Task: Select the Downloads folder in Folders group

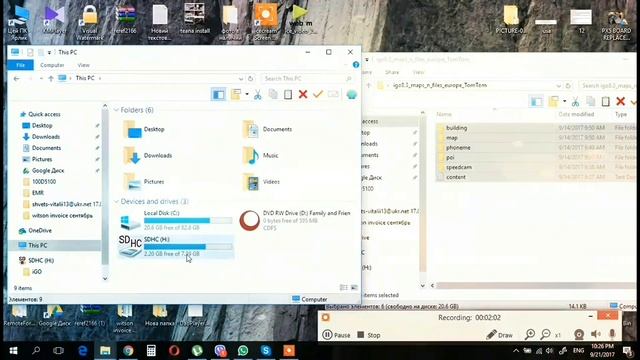Action: [x=148, y=156]
